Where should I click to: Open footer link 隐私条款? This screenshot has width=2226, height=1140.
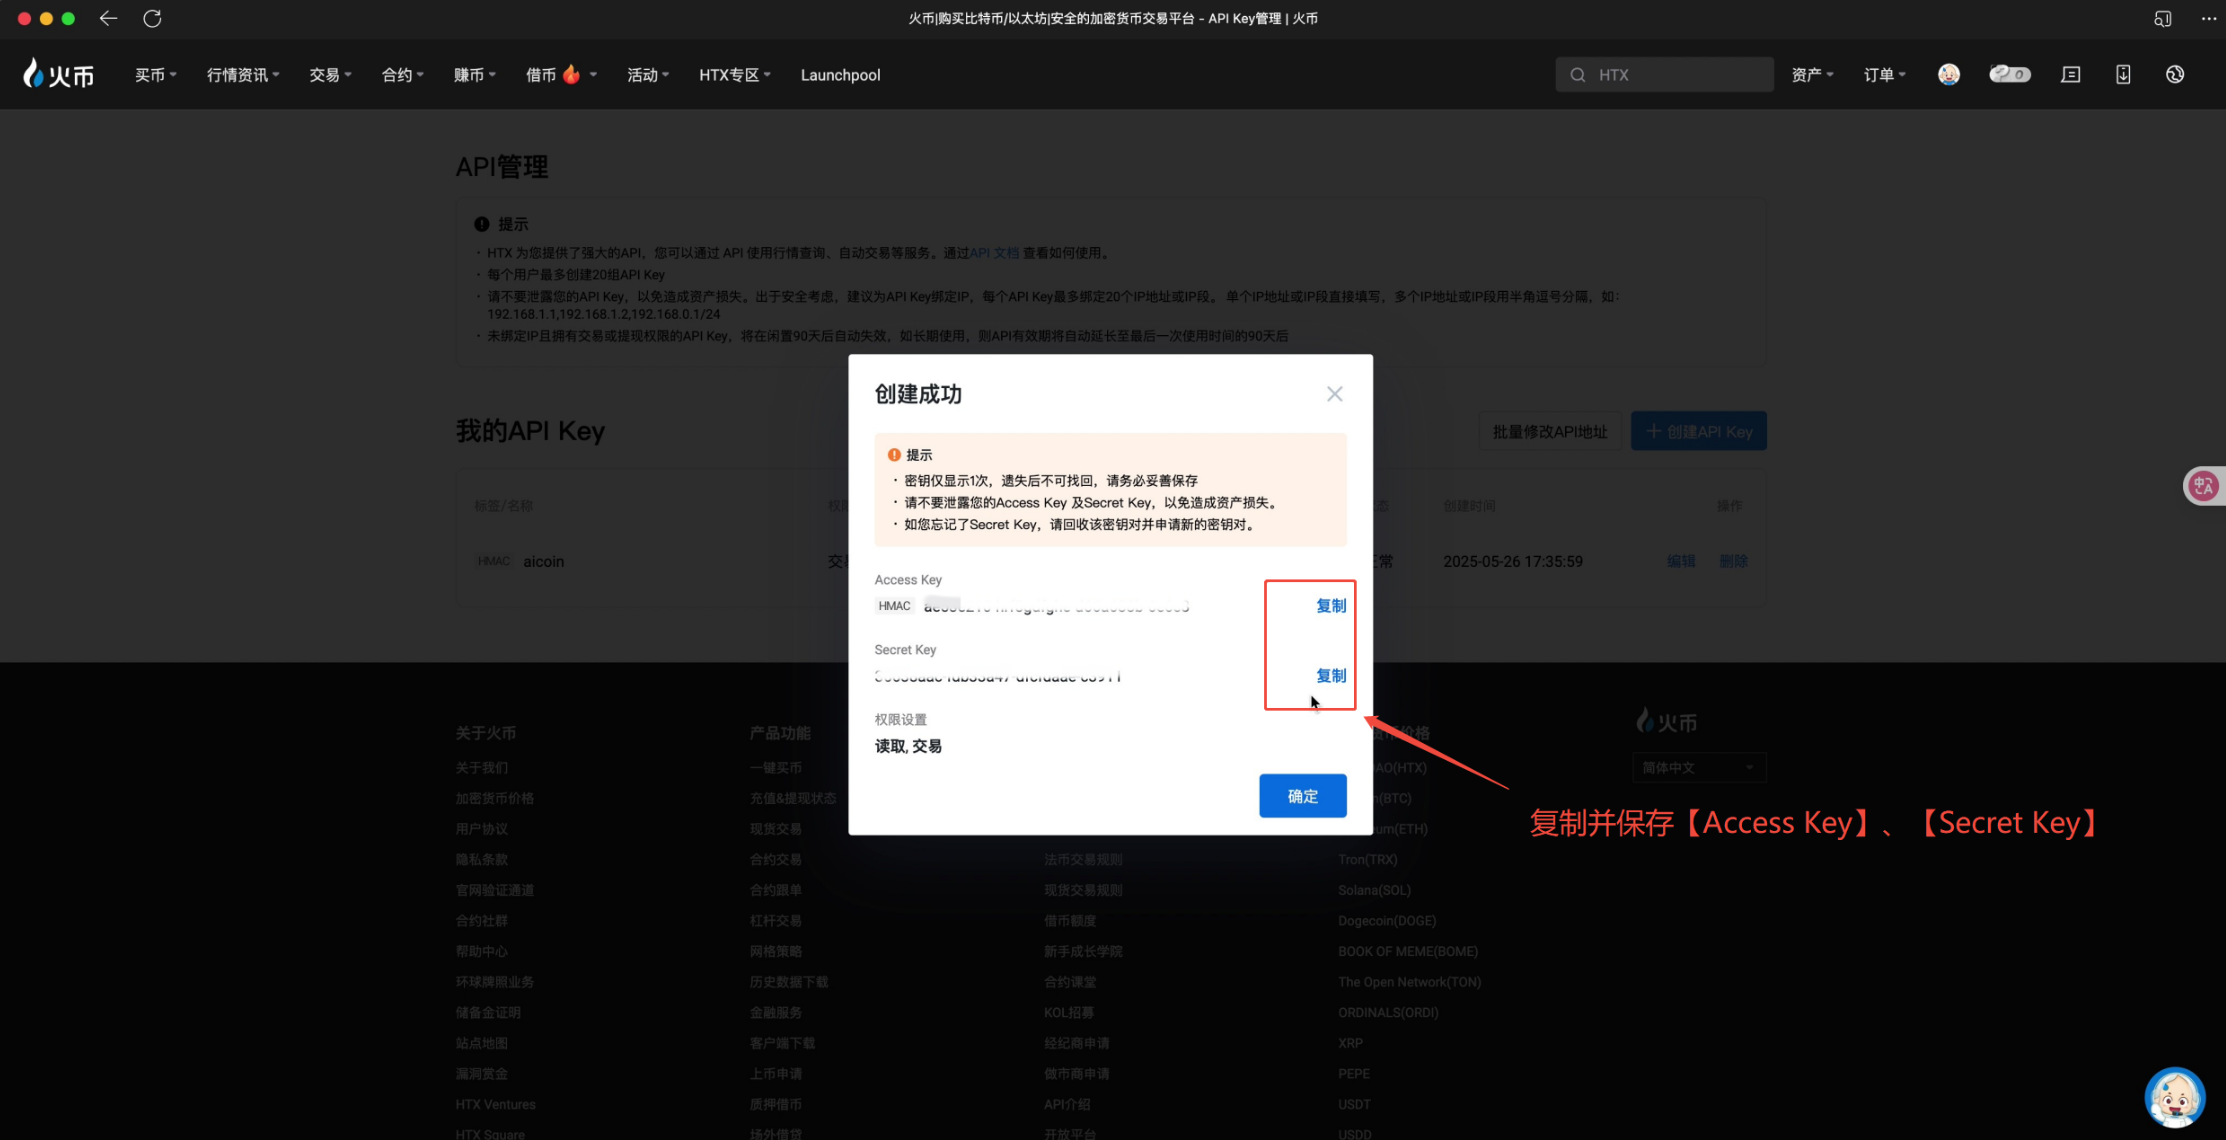click(x=481, y=860)
